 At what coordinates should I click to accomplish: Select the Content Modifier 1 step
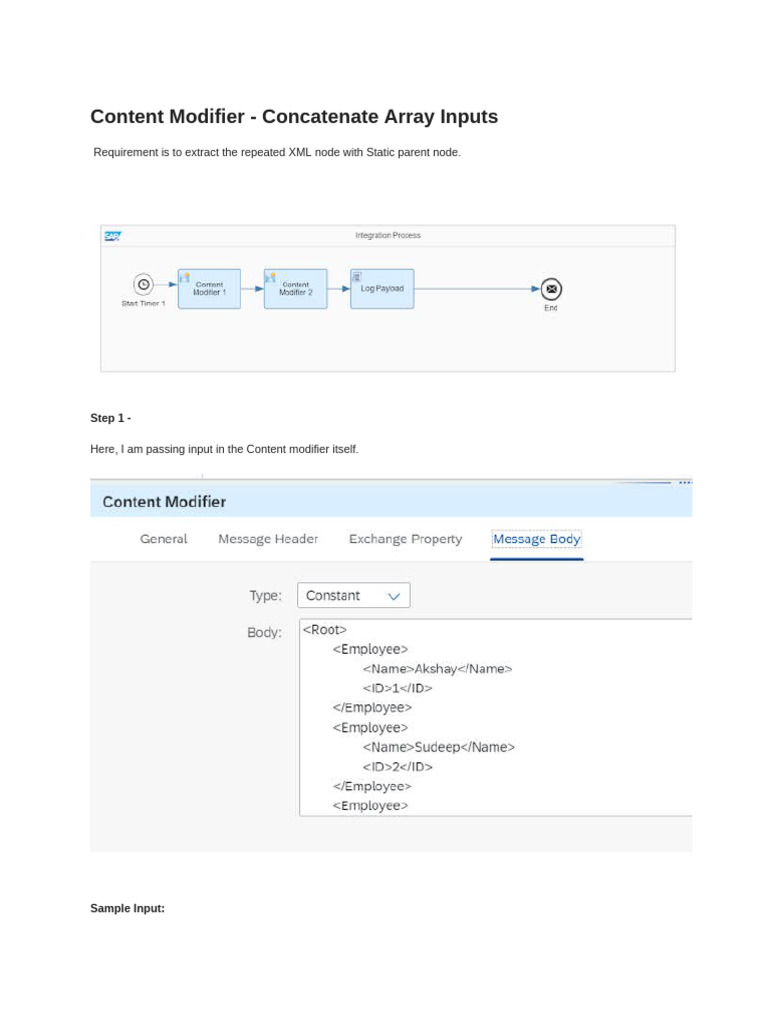pyautogui.click(x=210, y=289)
